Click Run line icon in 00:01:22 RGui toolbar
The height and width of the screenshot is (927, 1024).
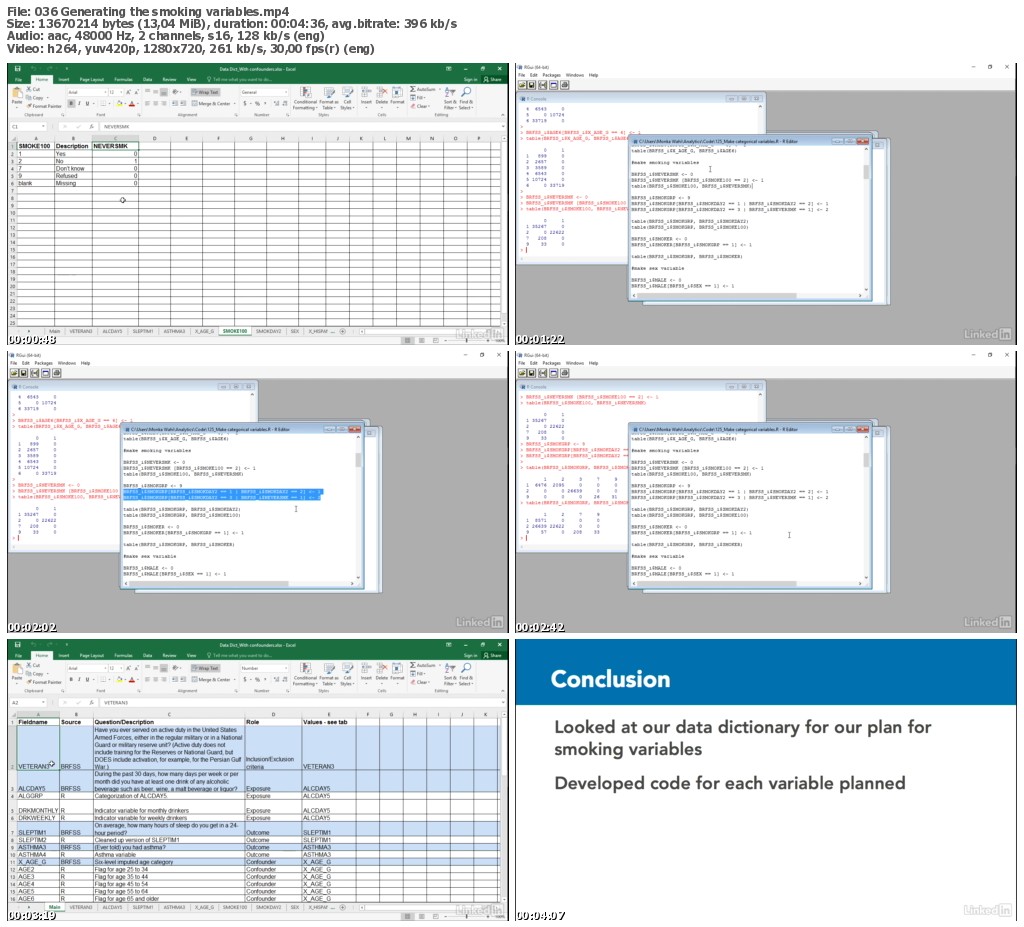coord(543,85)
